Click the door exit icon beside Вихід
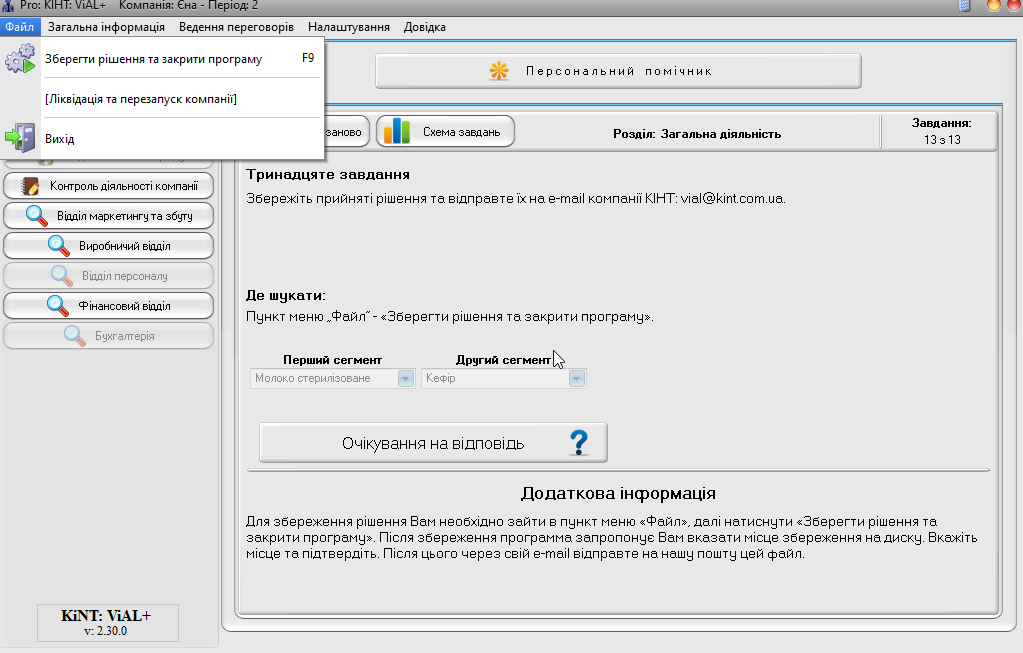Viewport: 1023px width, 653px height. pos(20,138)
